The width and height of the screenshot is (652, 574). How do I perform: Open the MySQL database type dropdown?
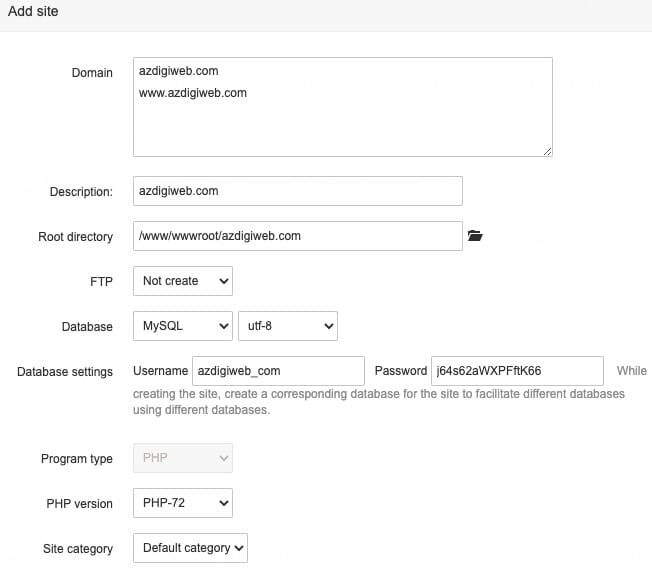(183, 326)
